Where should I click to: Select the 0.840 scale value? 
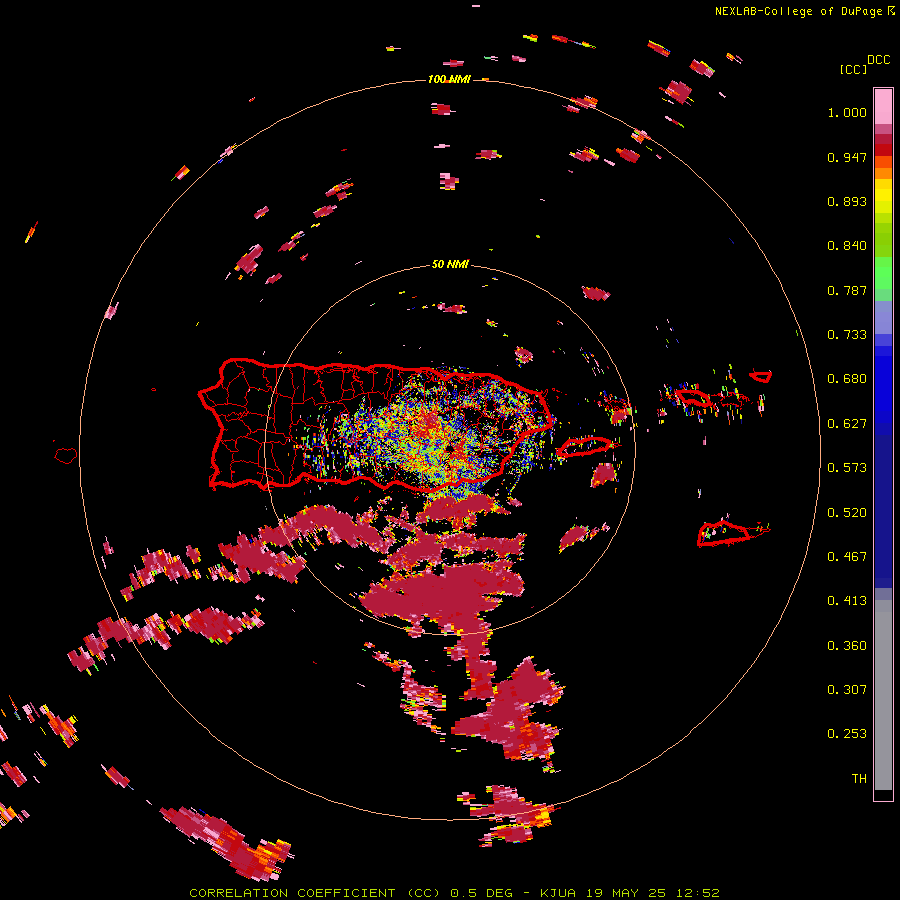tap(847, 246)
